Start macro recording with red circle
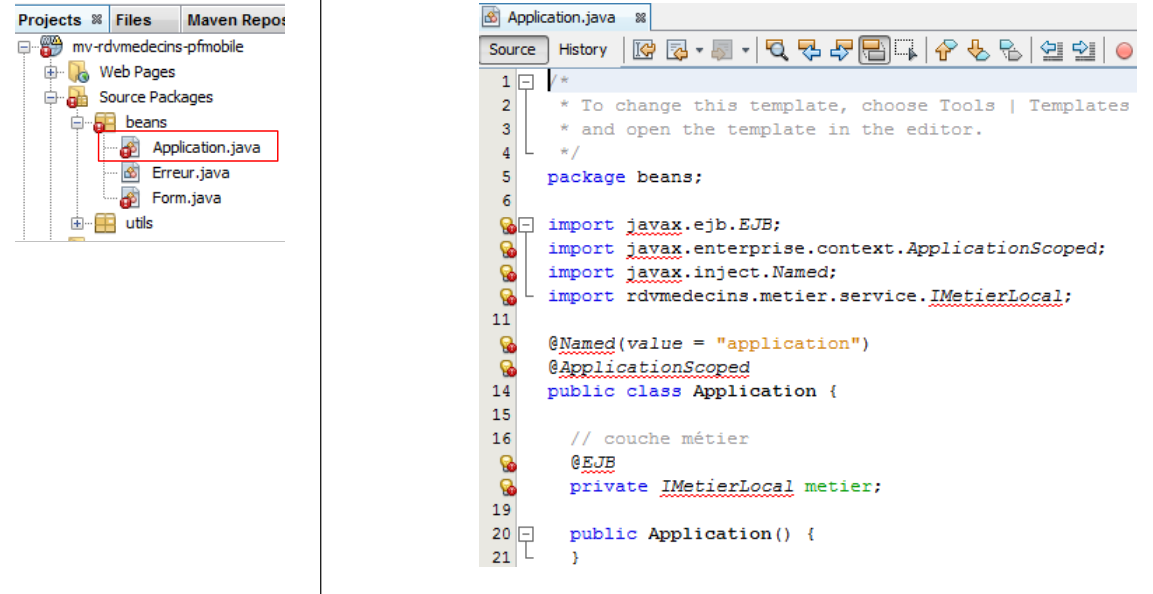Viewport: 1153px width, 594px height. point(1124,50)
